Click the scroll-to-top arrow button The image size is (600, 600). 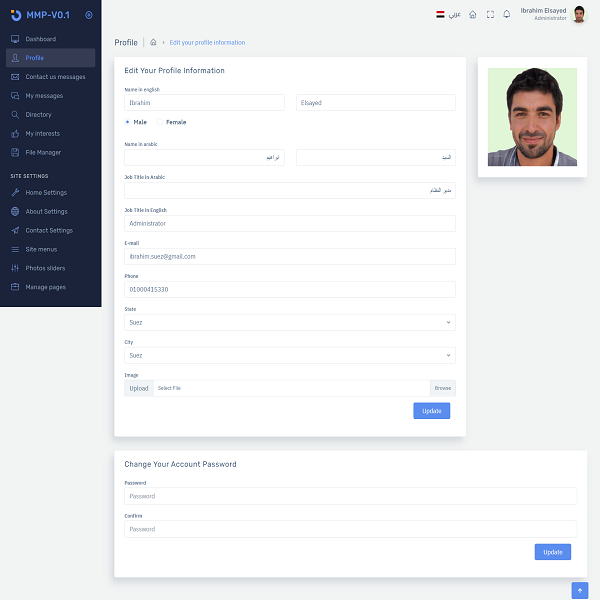coord(579,590)
